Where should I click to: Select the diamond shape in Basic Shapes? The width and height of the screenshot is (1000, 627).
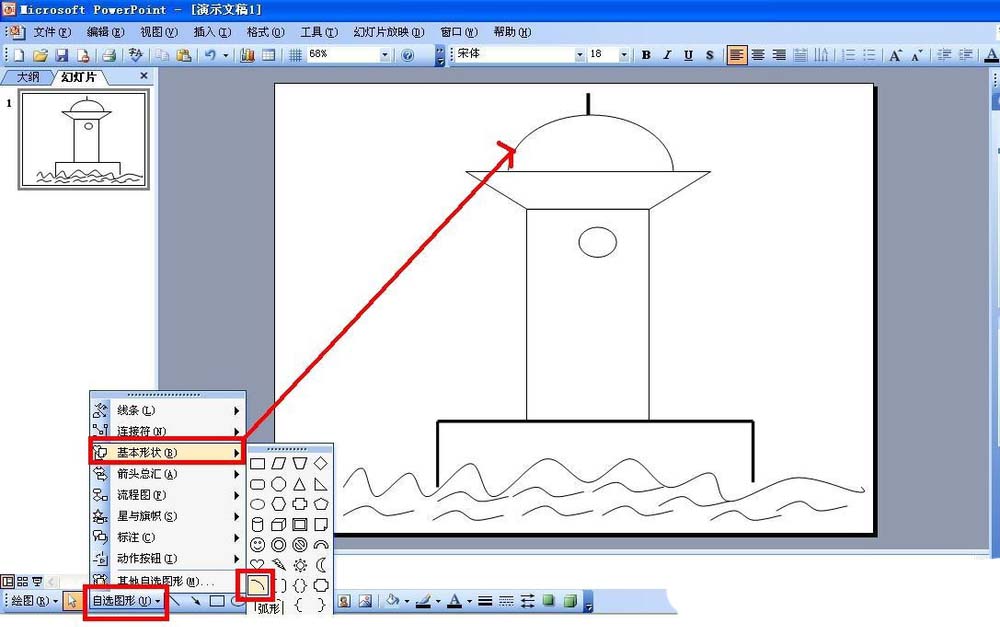[x=321, y=463]
